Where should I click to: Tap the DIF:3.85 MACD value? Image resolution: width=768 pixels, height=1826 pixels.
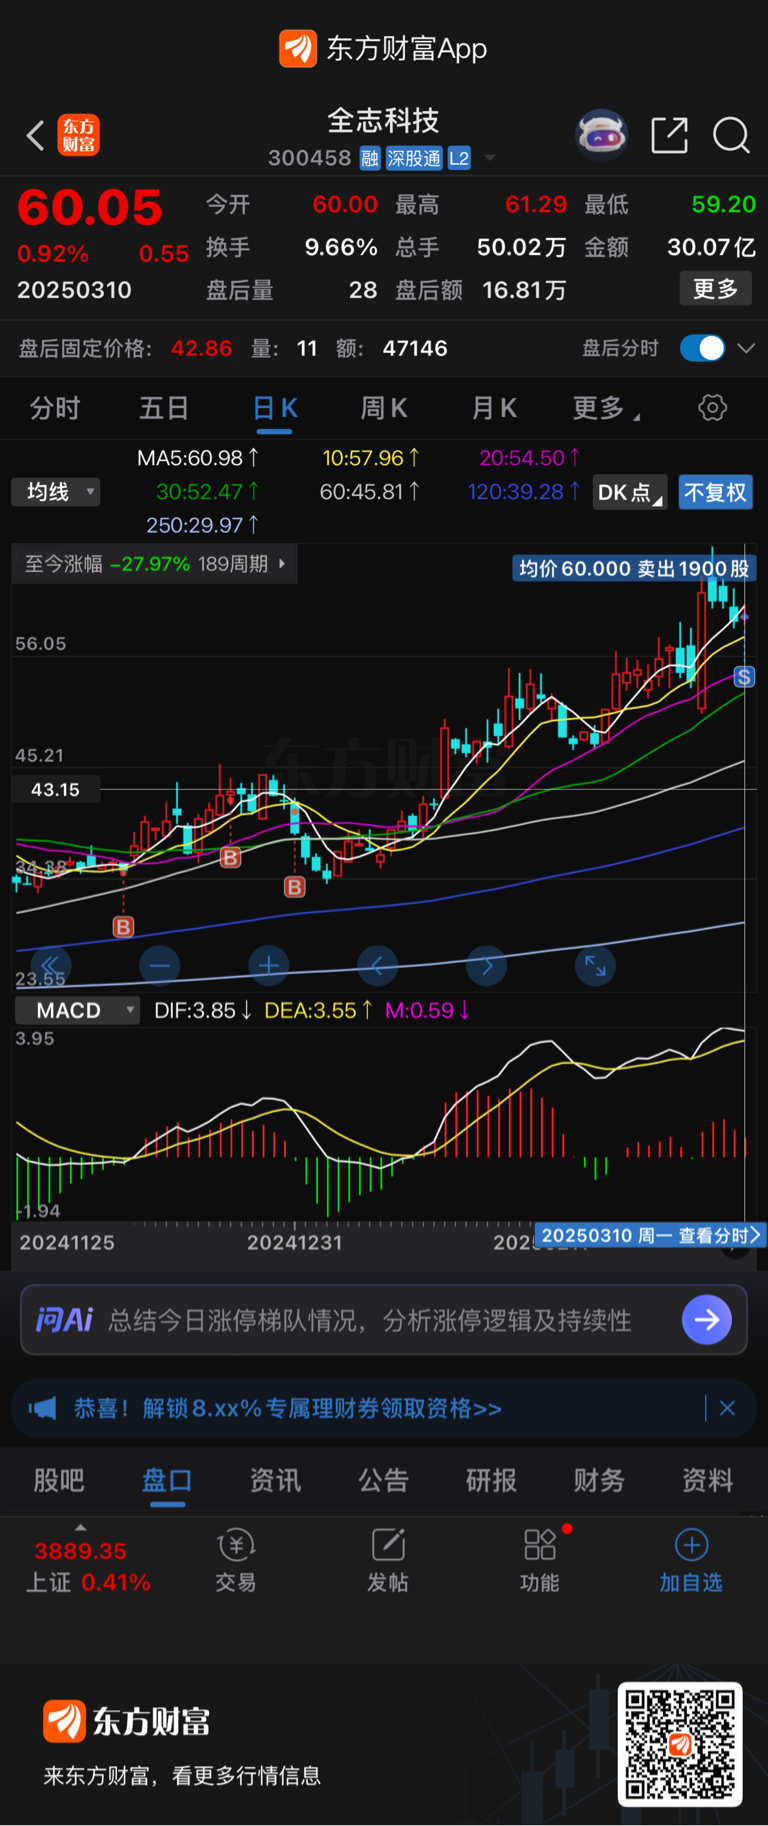(203, 1010)
